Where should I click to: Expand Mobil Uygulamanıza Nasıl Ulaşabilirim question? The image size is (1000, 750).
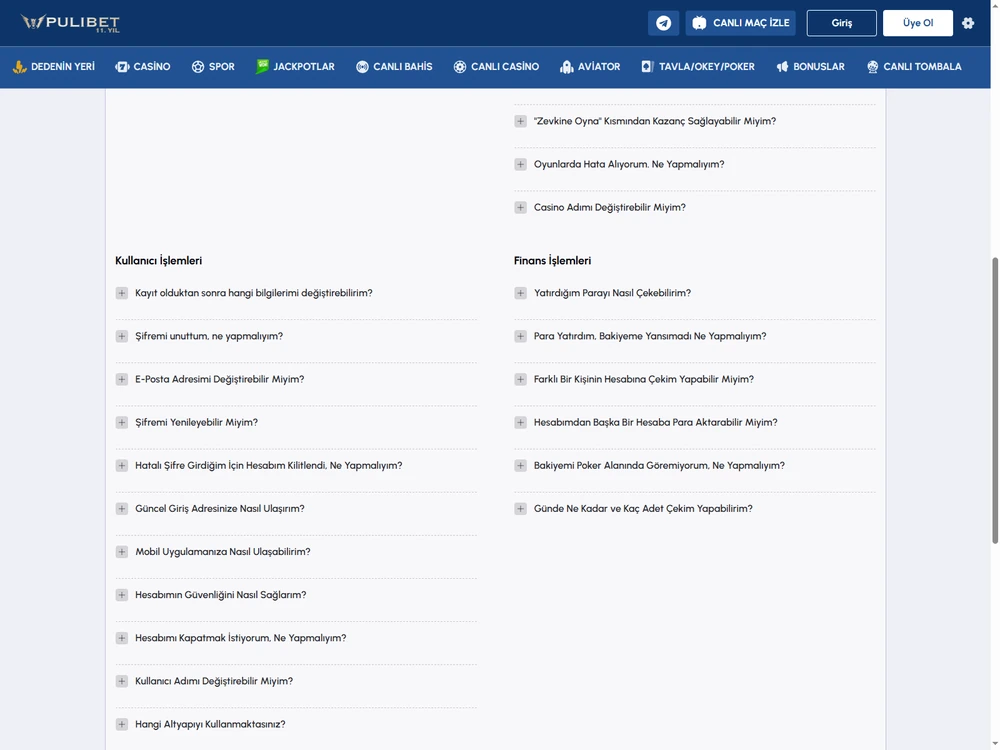(122, 552)
